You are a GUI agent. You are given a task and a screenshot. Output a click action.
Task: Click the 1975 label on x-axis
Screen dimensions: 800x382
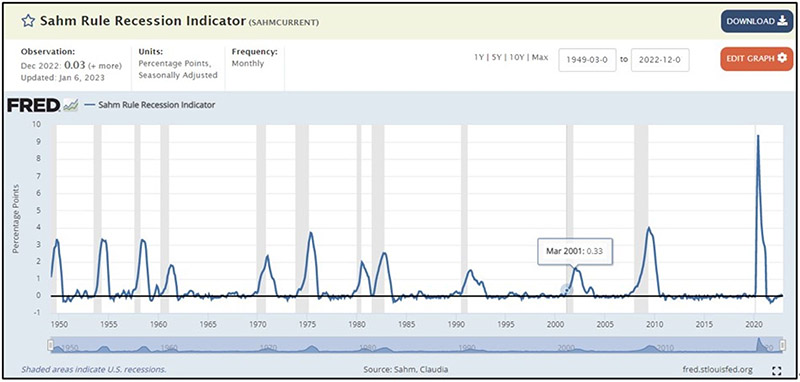coord(307,324)
